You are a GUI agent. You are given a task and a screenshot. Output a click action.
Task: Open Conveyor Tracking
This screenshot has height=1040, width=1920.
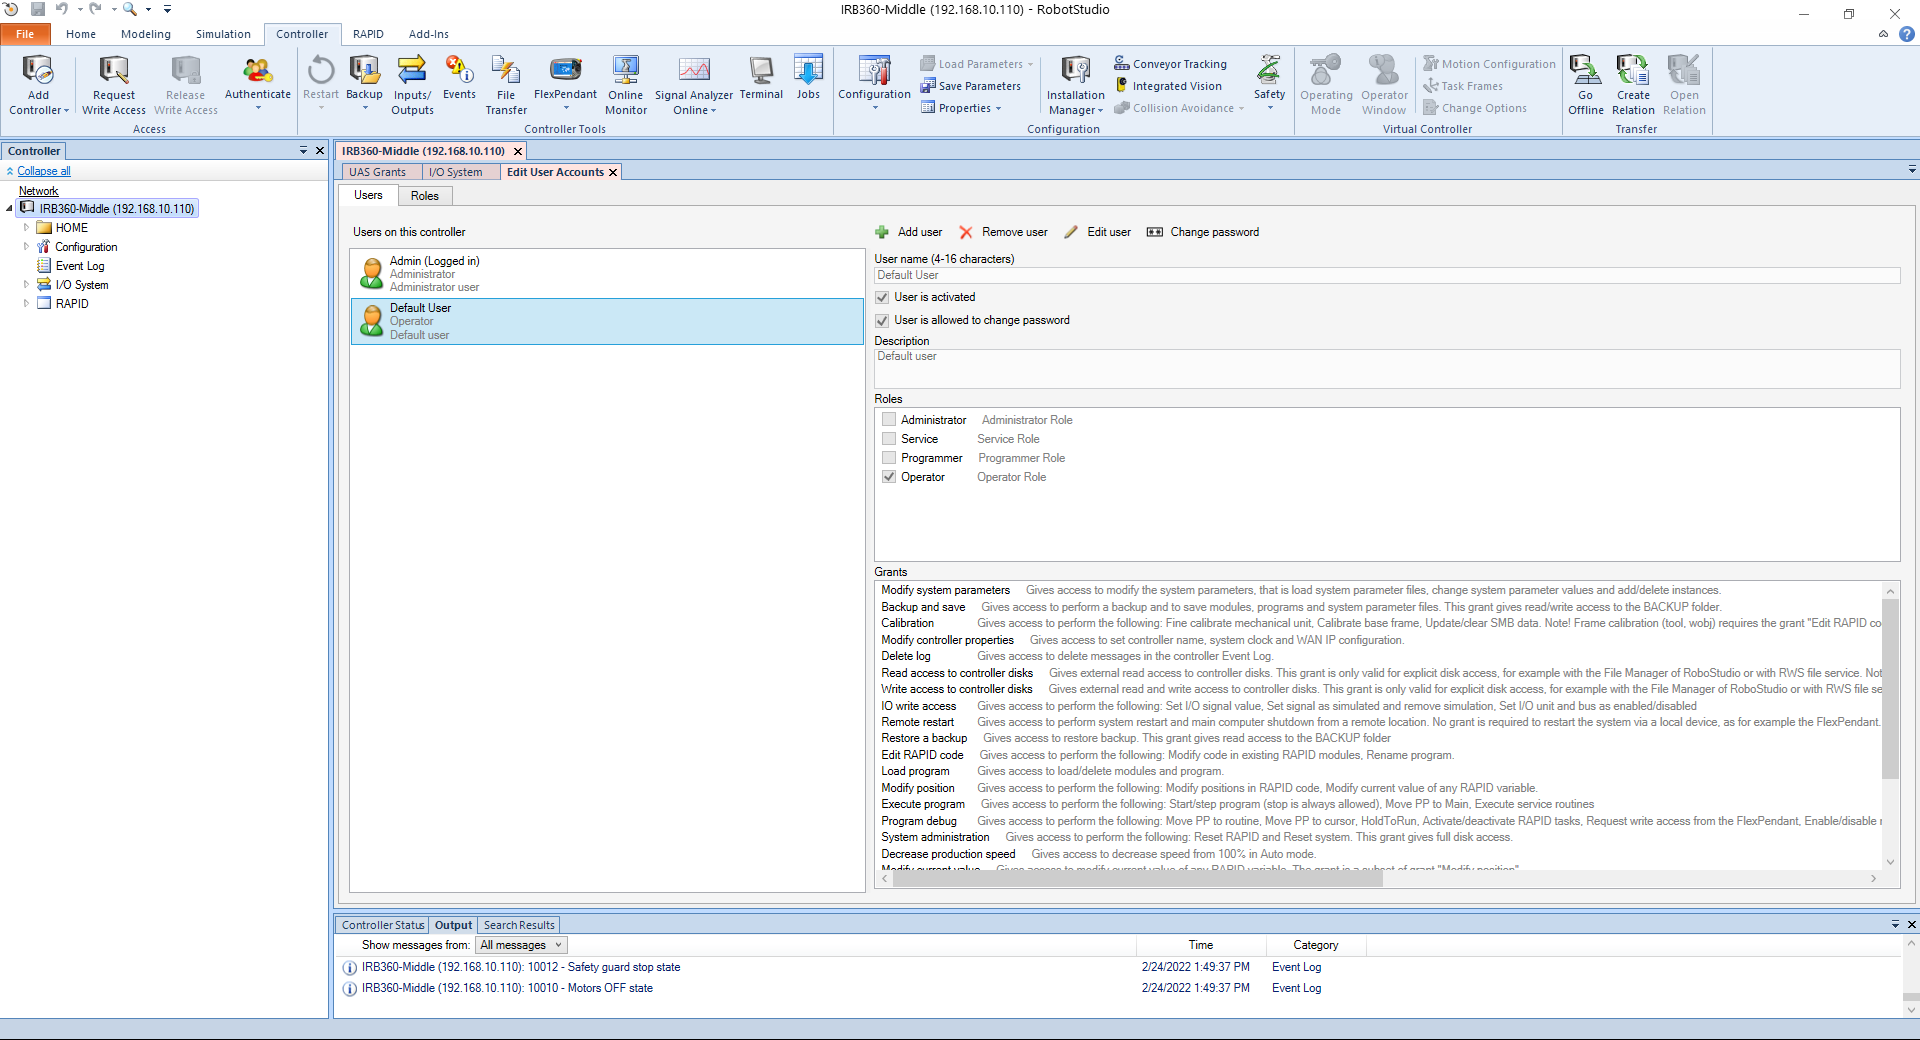click(1170, 64)
